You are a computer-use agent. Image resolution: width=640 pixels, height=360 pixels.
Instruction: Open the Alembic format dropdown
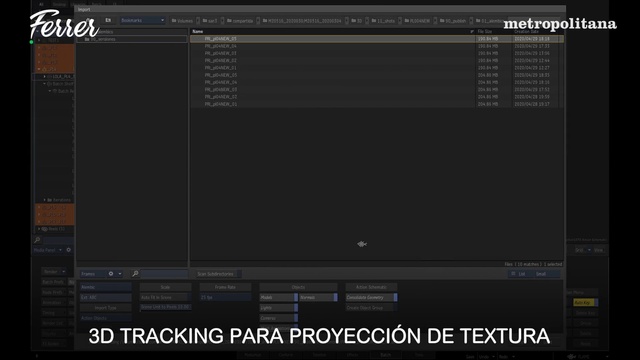[x=106, y=287]
